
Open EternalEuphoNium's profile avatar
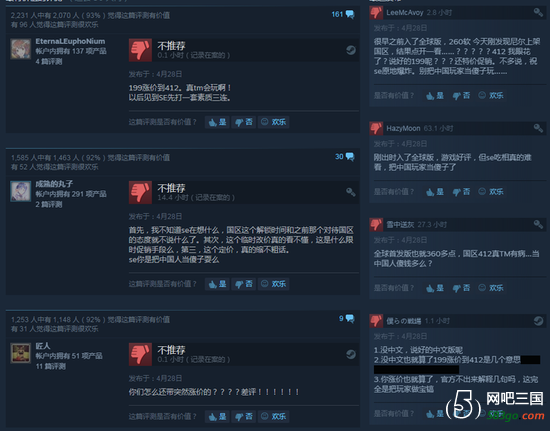[20, 49]
